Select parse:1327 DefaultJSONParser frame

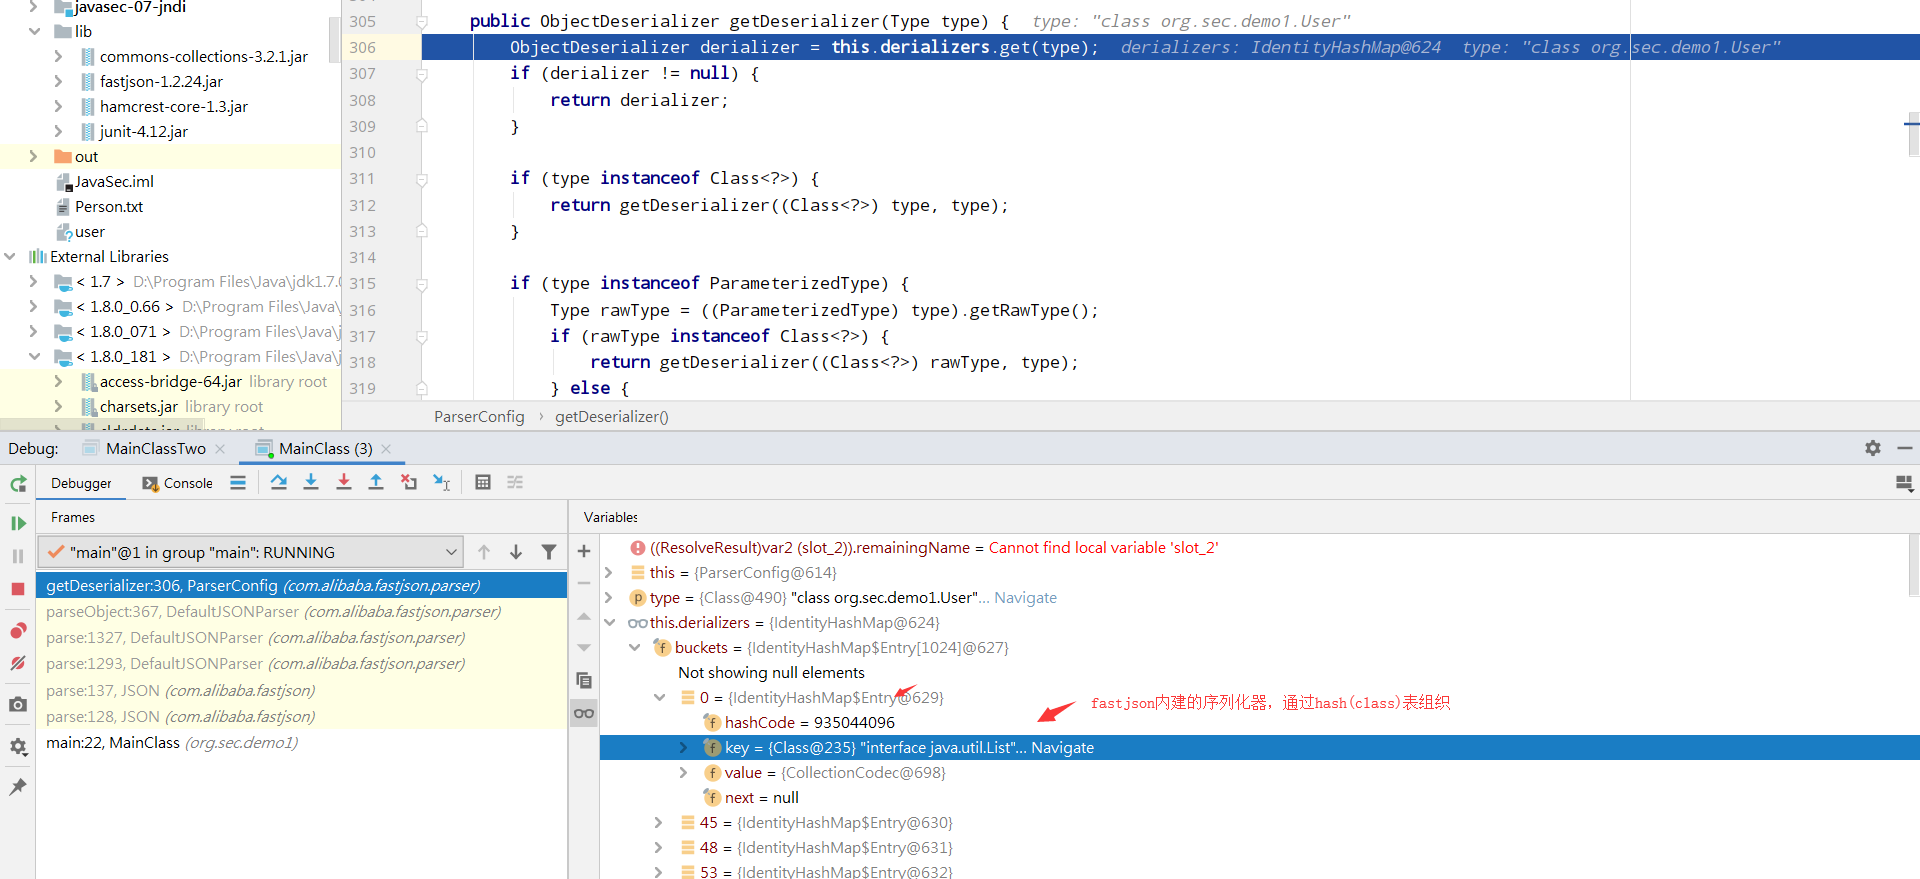(x=301, y=638)
